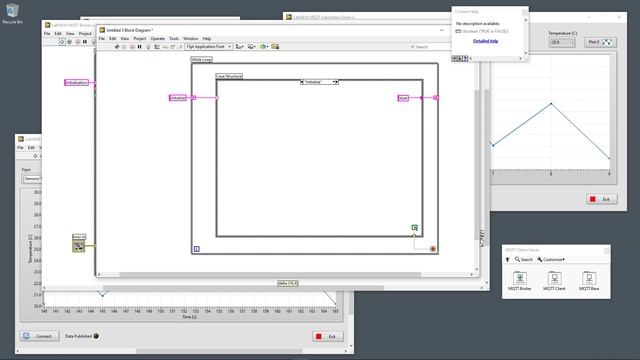Click the Exit button in Subscriber window
Viewport: 640px width, 360px height.
602,199
